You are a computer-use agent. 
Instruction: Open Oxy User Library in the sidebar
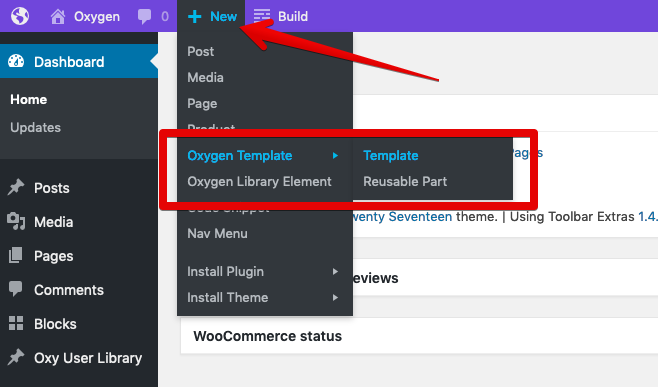tap(88, 358)
